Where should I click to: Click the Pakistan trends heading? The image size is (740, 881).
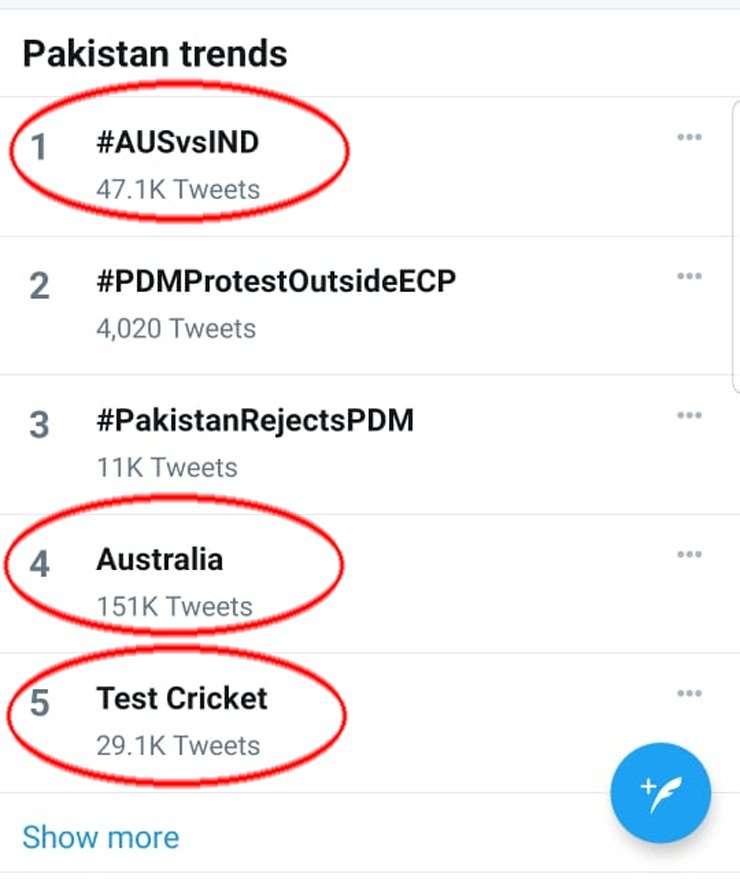(x=154, y=53)
